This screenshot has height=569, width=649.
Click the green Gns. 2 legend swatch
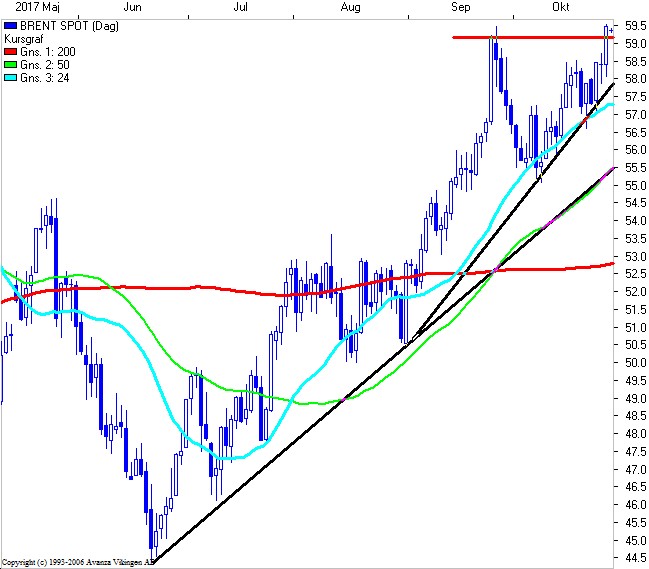[10, 65]
